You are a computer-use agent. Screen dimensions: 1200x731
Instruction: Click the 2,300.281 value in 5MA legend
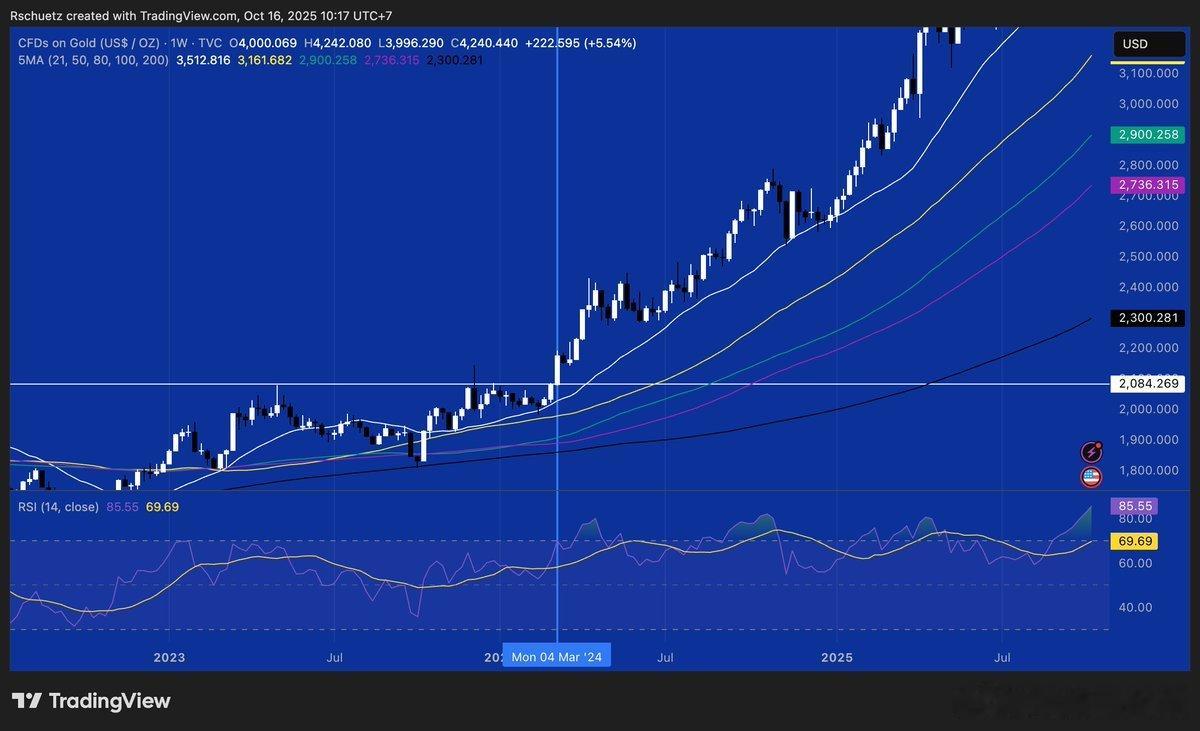click(x=454, y=60)
